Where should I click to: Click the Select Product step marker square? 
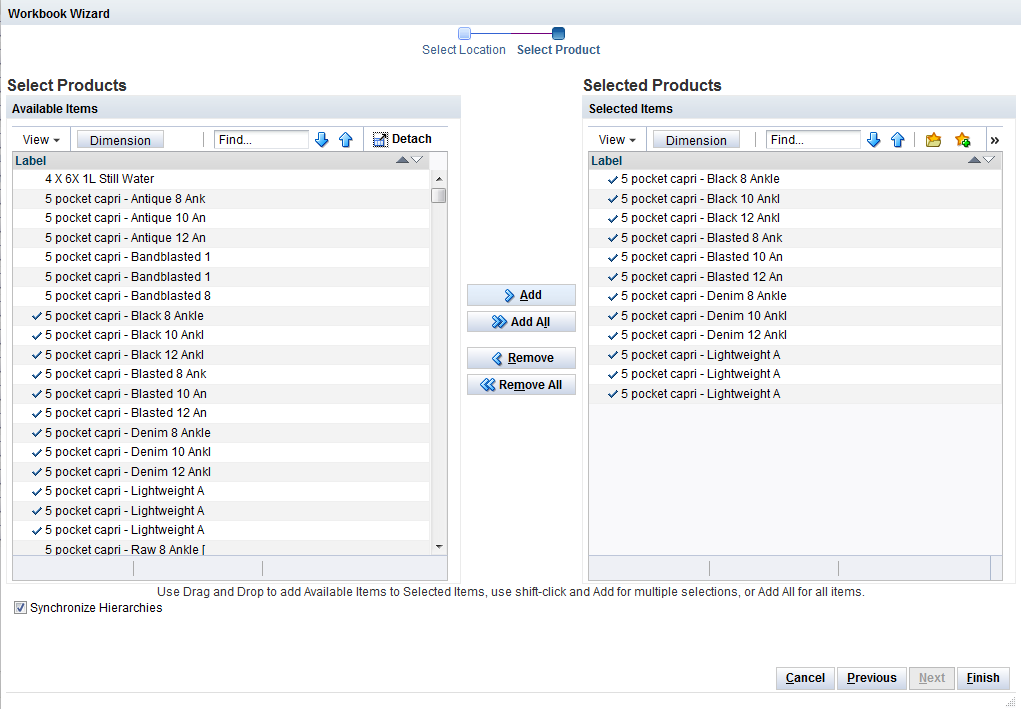[x=558, y=33]
